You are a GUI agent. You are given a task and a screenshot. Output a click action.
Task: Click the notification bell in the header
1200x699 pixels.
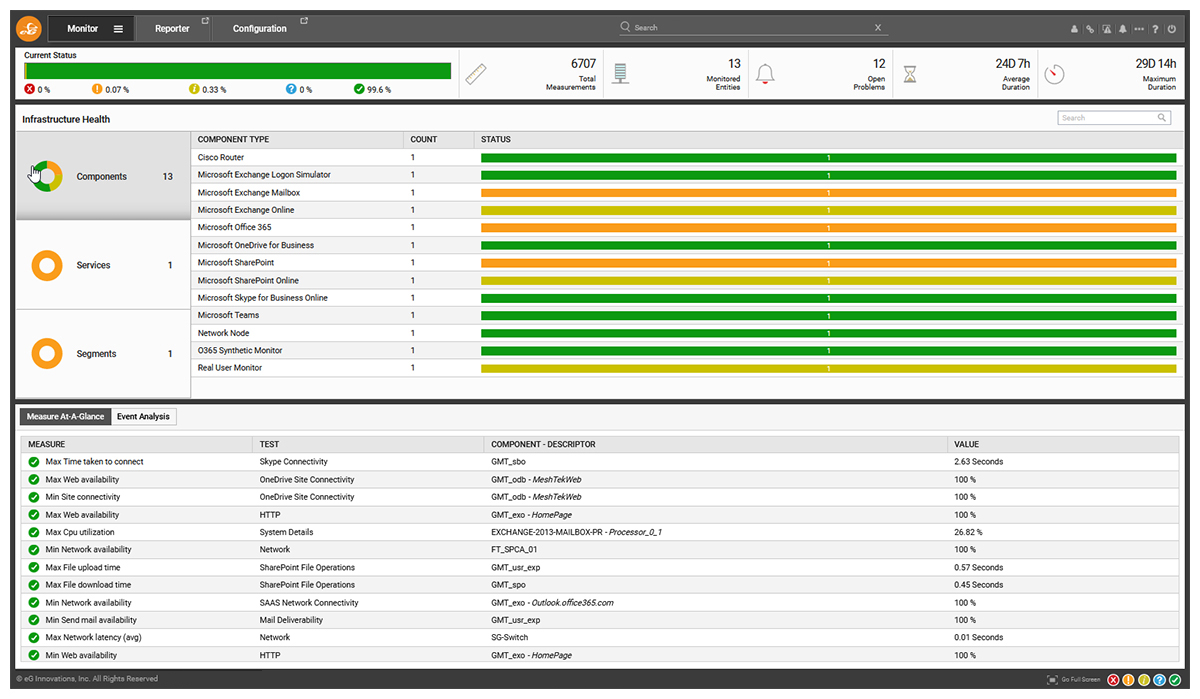click(1123, 29)
